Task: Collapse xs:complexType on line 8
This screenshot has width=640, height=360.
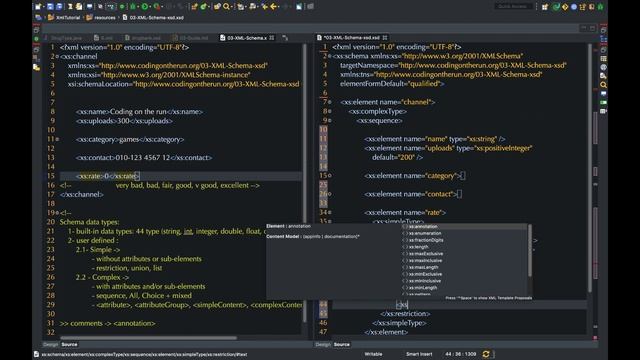Action: (x=330, y=111)
